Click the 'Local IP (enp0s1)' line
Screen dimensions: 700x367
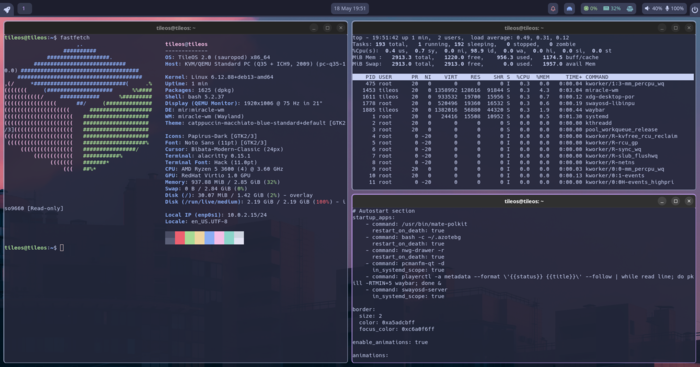pyautogui.click(x=216, y=215)
